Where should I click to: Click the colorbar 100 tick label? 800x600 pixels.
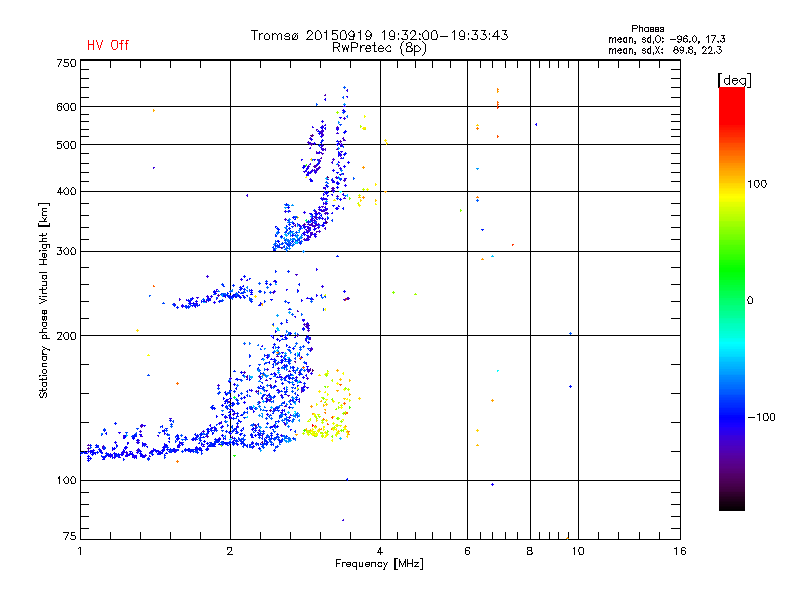757,184
